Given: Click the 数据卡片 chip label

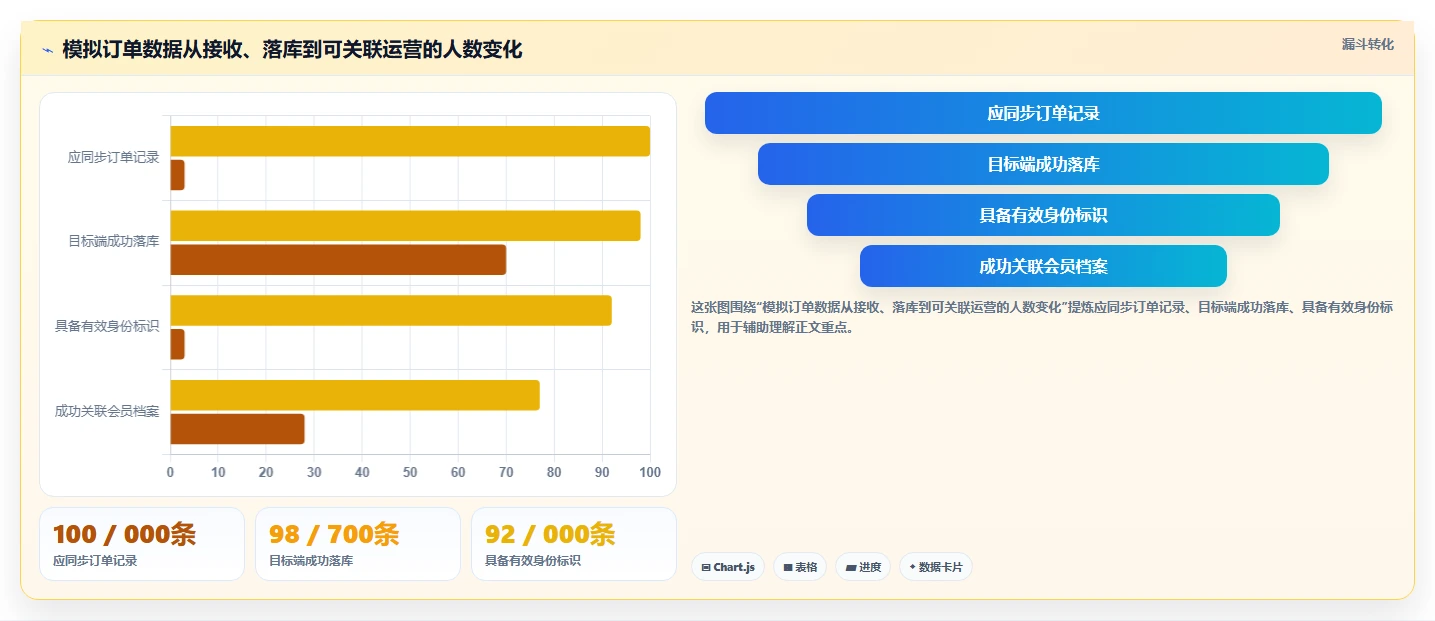Looking at the screenshot, I should pyautogui.click(x=941, y=567).
